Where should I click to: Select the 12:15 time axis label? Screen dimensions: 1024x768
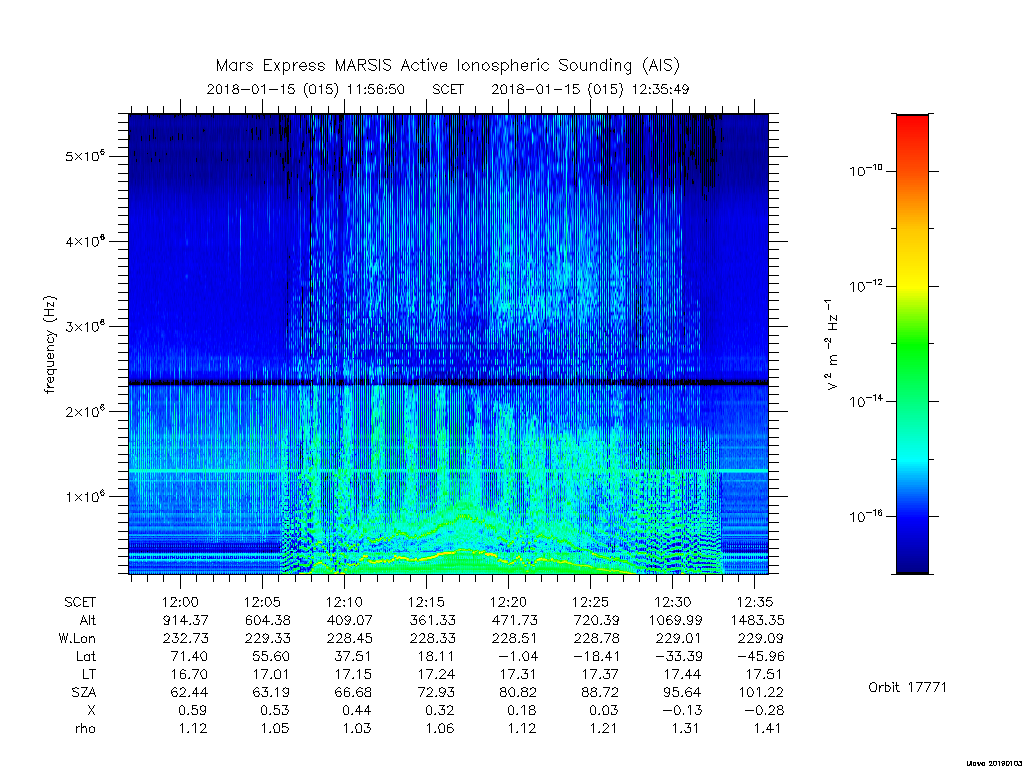pos(426,602)
